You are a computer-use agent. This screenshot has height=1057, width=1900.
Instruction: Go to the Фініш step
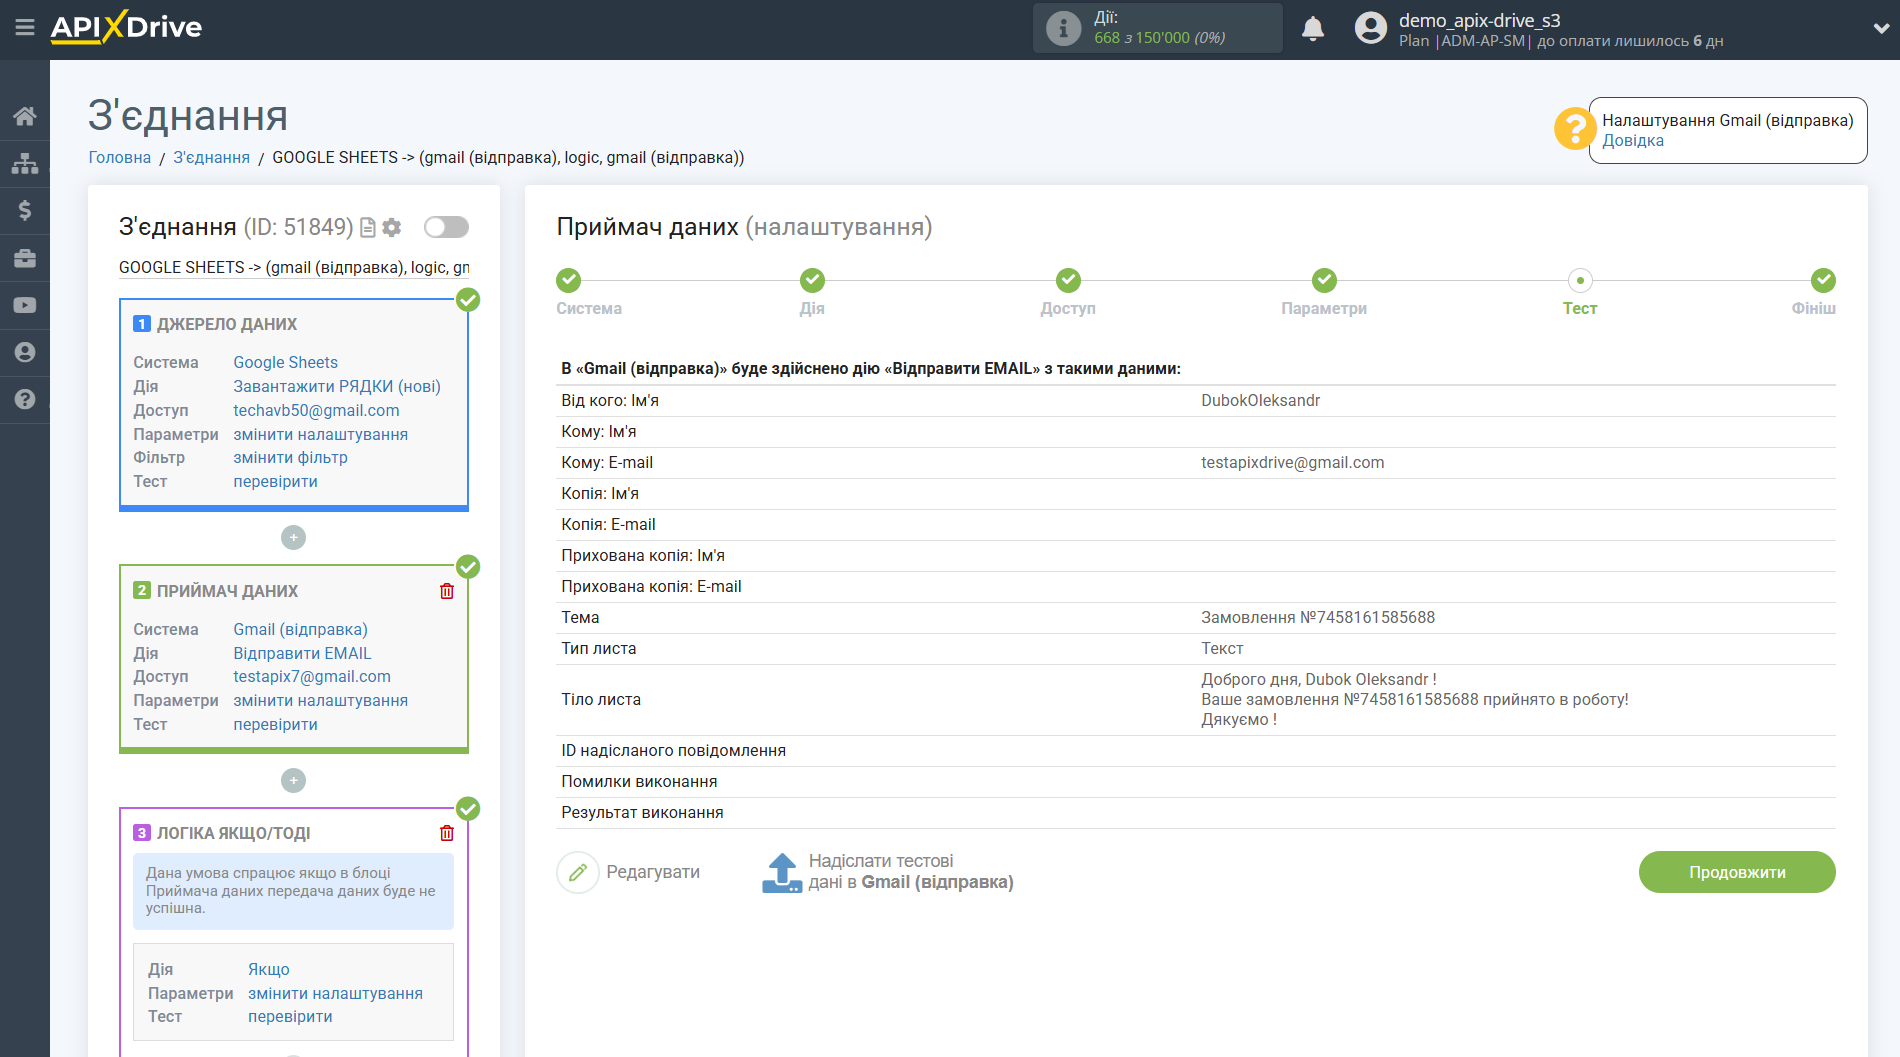pos(1823,281)
